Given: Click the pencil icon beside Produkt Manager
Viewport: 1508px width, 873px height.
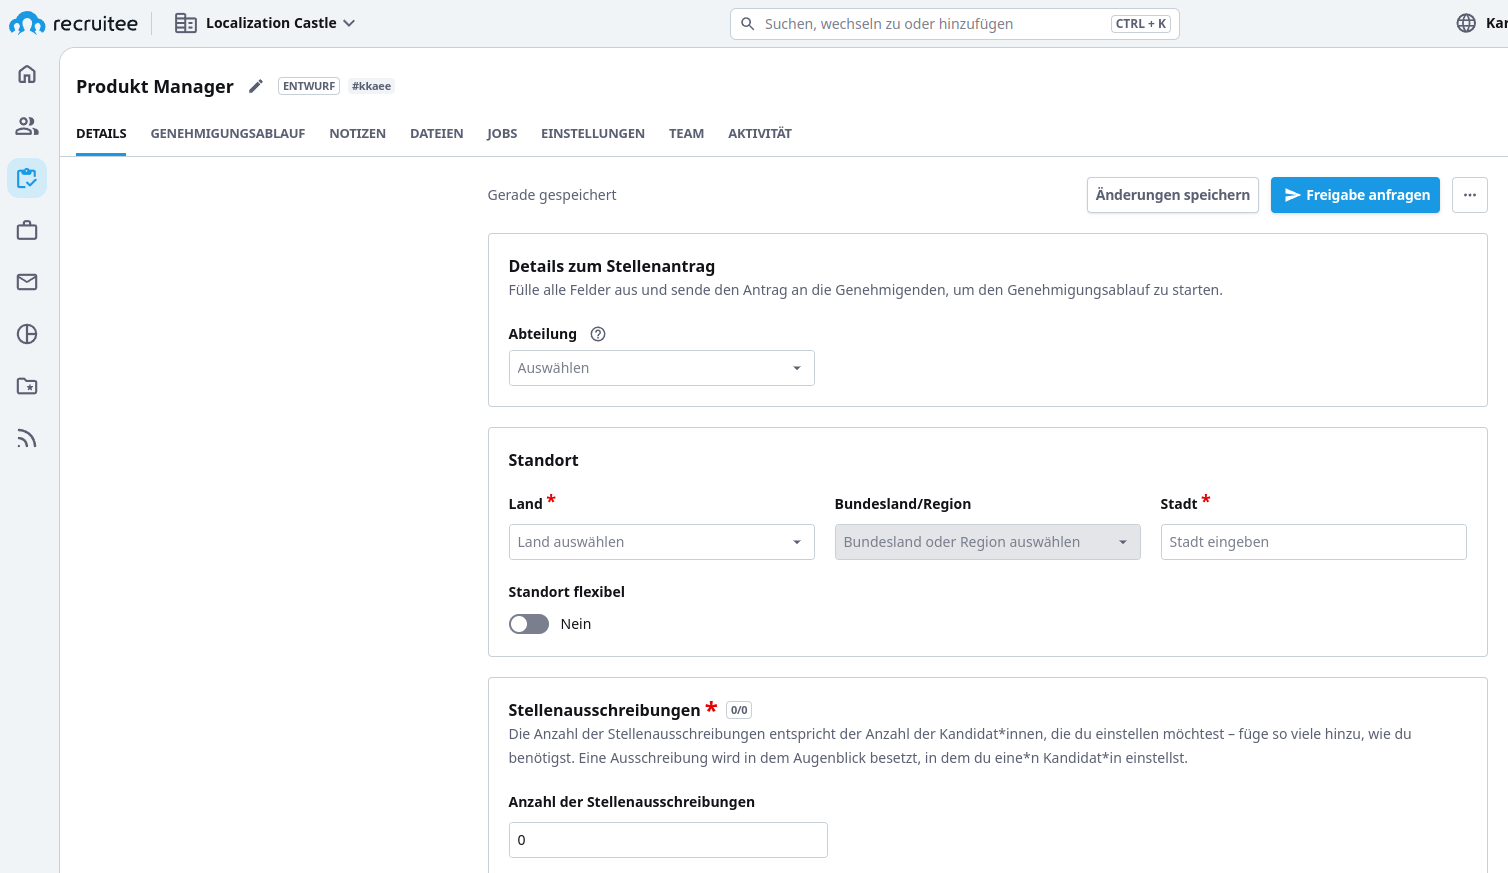Looking at the screenshot, I should pyautogui.click(x=255, y=86).
